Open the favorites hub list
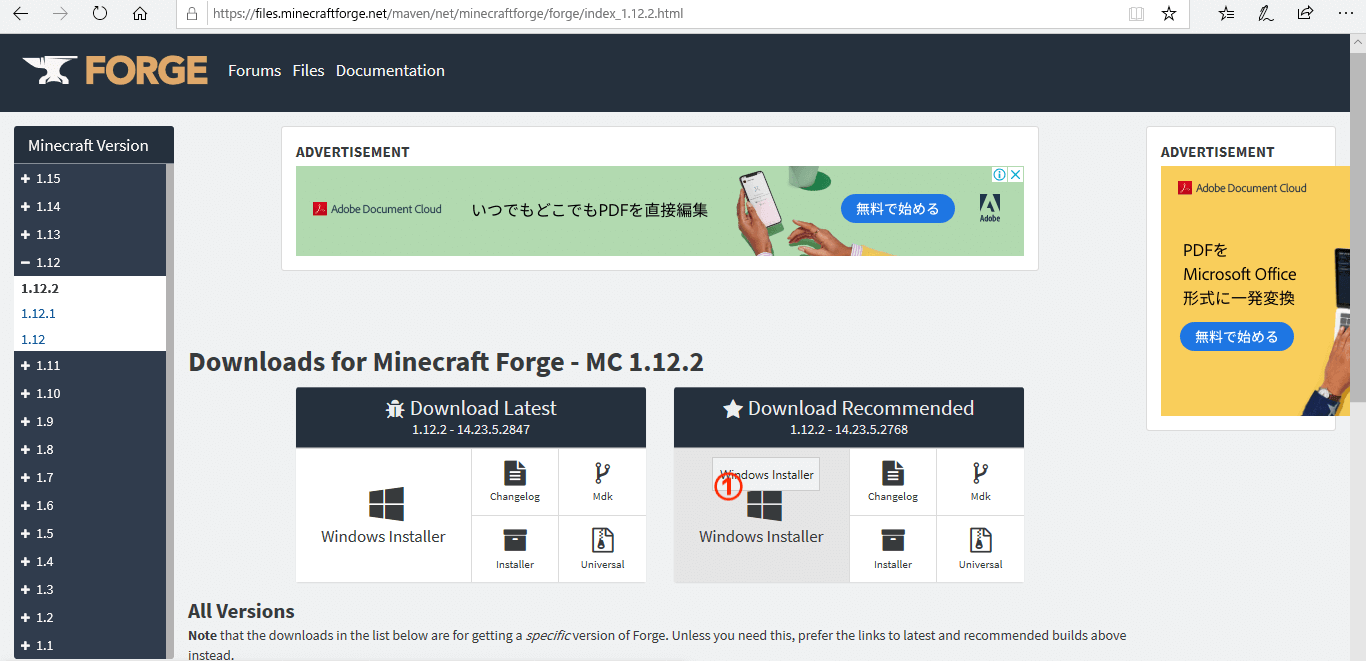1366x661 pixels. (x=1227, y=14)
